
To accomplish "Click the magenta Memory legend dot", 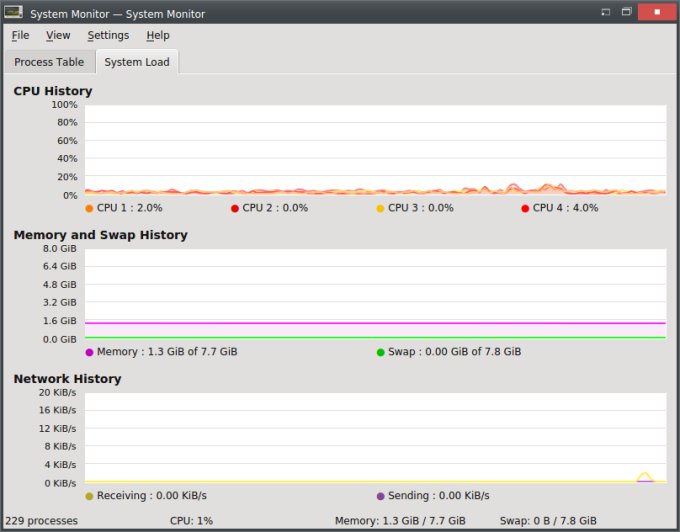I will click(x=89, y=352).
